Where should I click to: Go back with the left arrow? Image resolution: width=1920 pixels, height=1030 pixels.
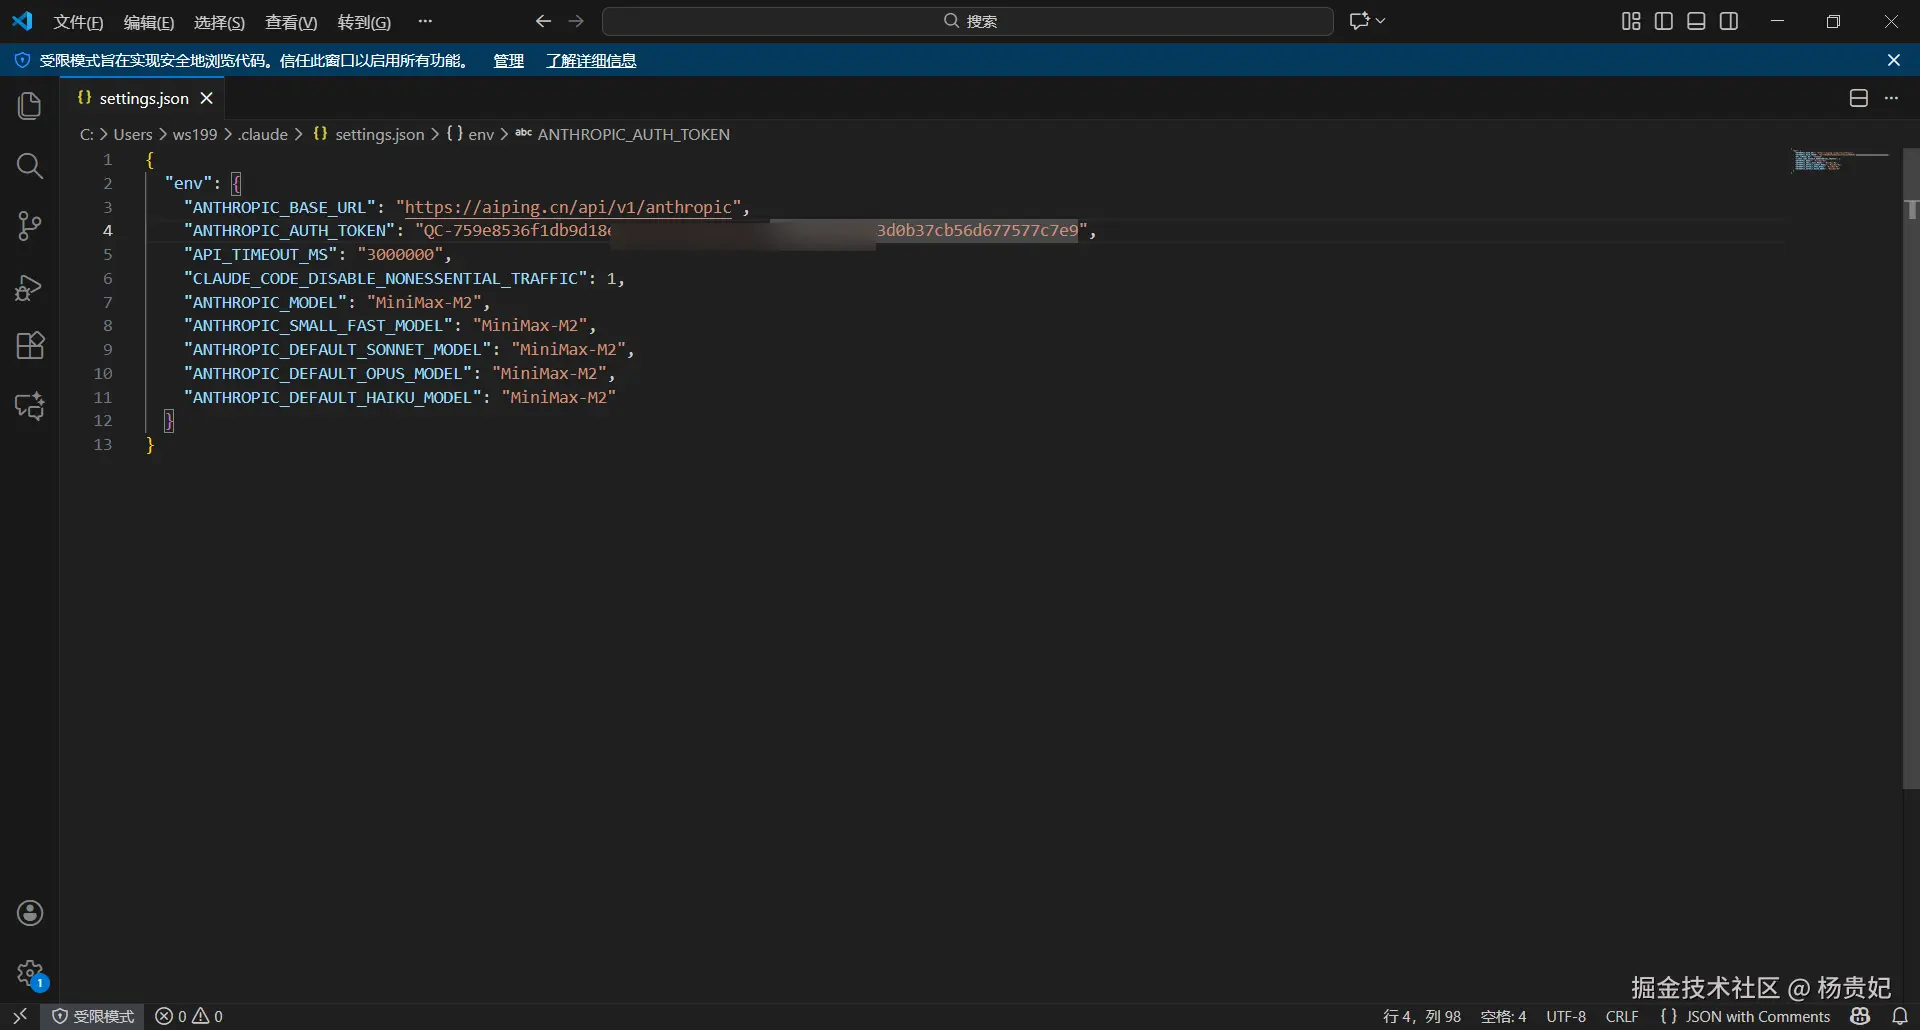click(543, 21)
